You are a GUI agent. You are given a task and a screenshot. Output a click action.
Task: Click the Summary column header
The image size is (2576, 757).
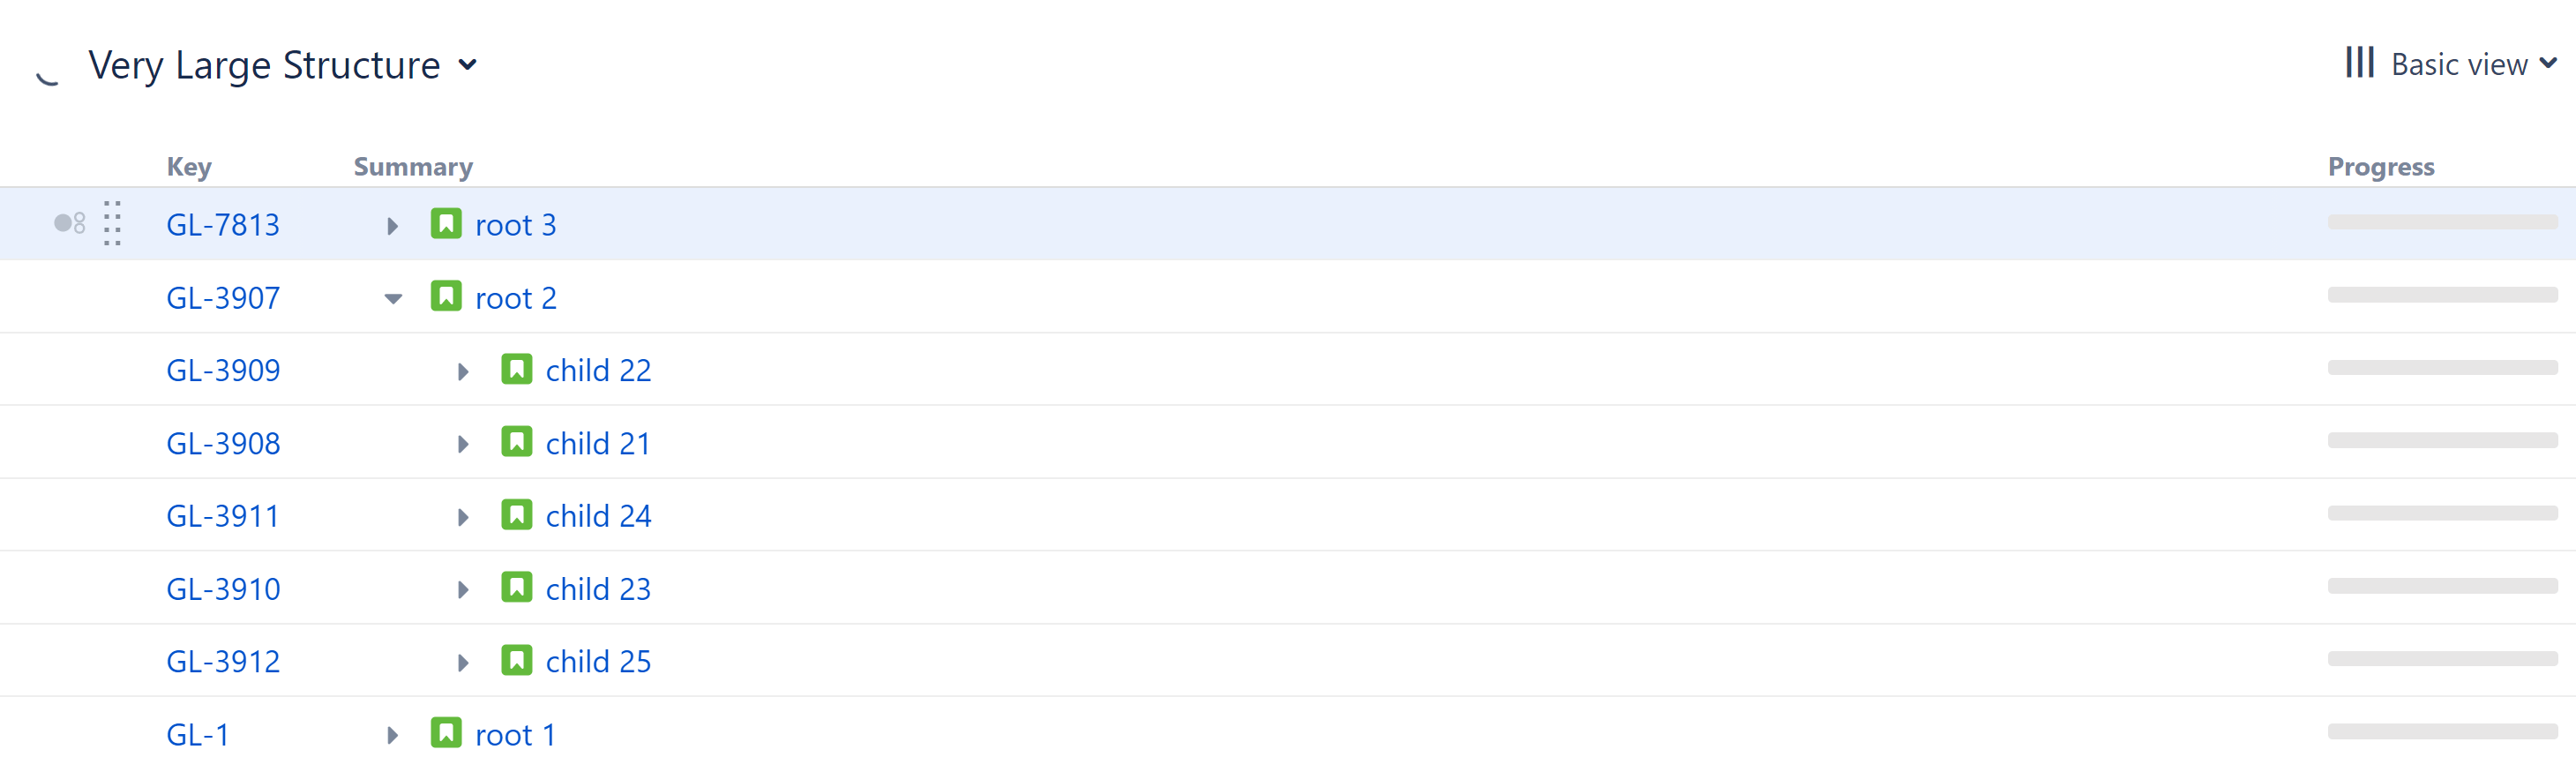point(412,166)
